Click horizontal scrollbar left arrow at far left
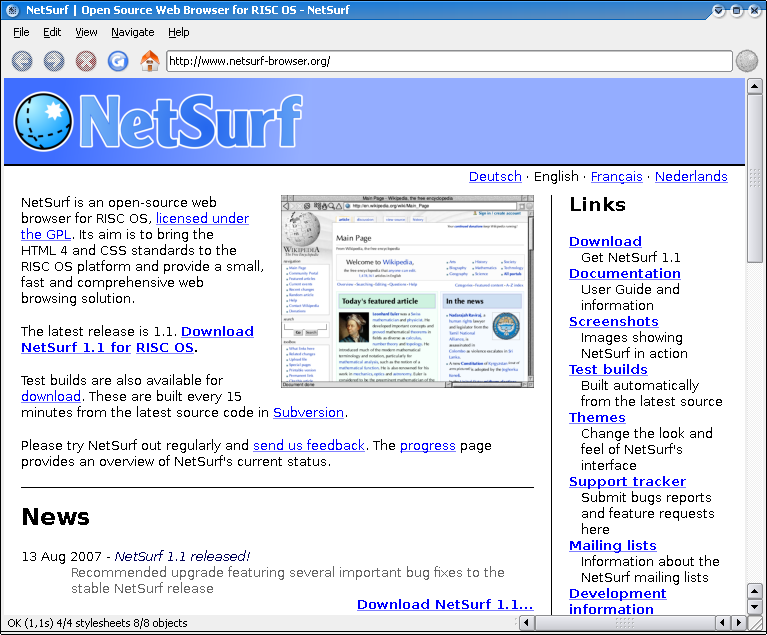This screenshot has width=767, height=635. [x=526, y=623]
